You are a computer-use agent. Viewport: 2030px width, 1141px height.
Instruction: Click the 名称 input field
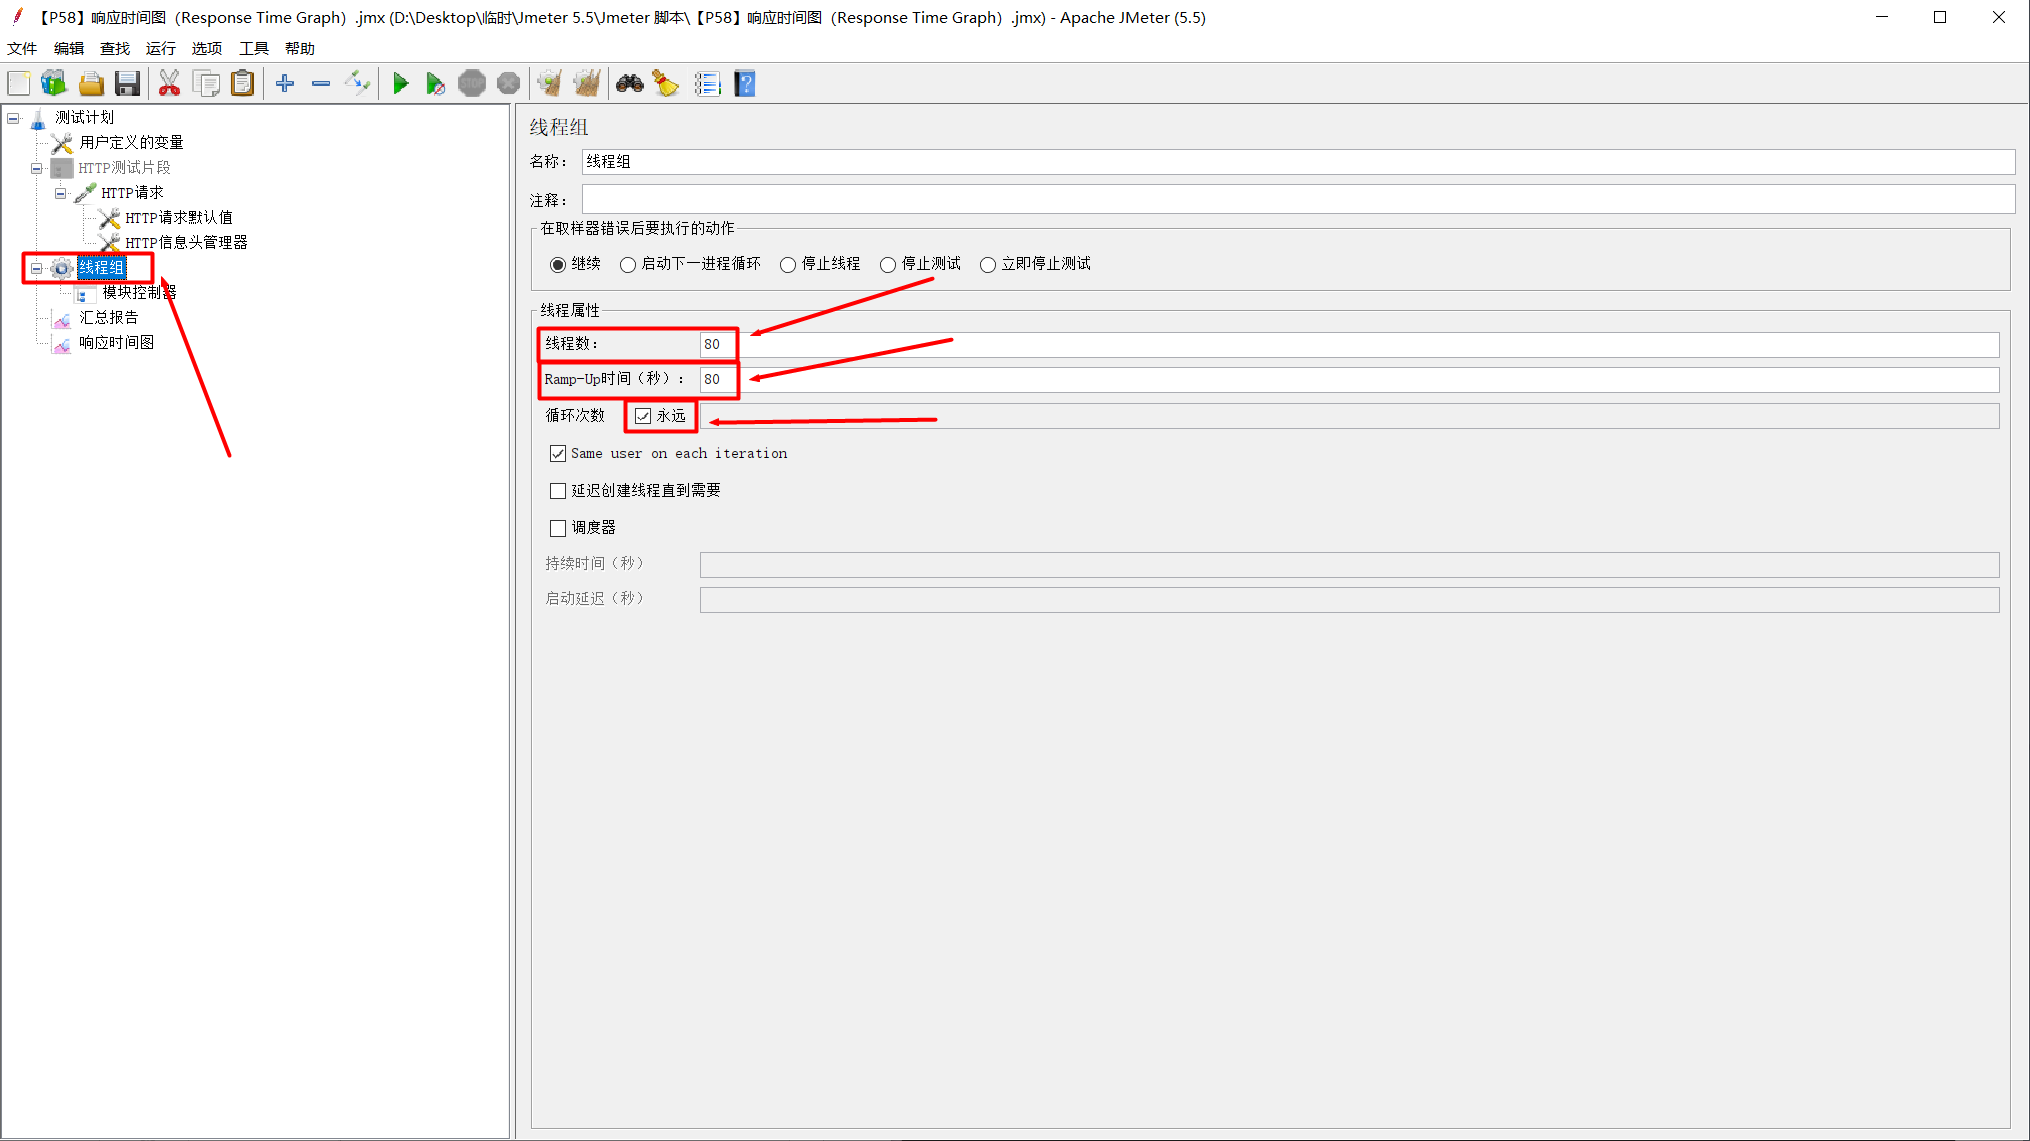[x=1298, y=162]
